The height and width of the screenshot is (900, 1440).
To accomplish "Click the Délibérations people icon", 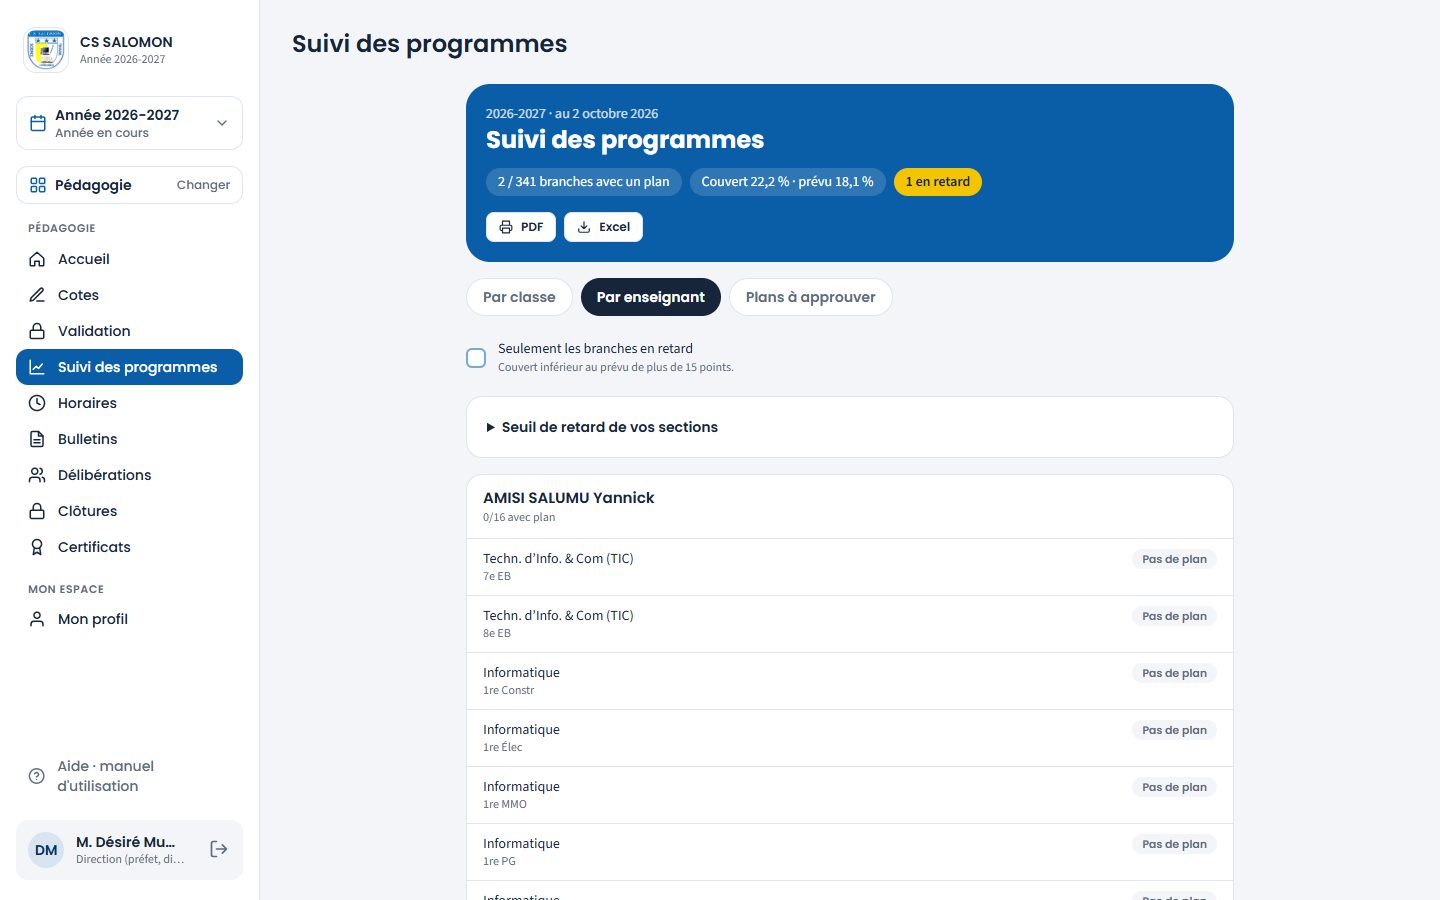I will tap(37, 475).
